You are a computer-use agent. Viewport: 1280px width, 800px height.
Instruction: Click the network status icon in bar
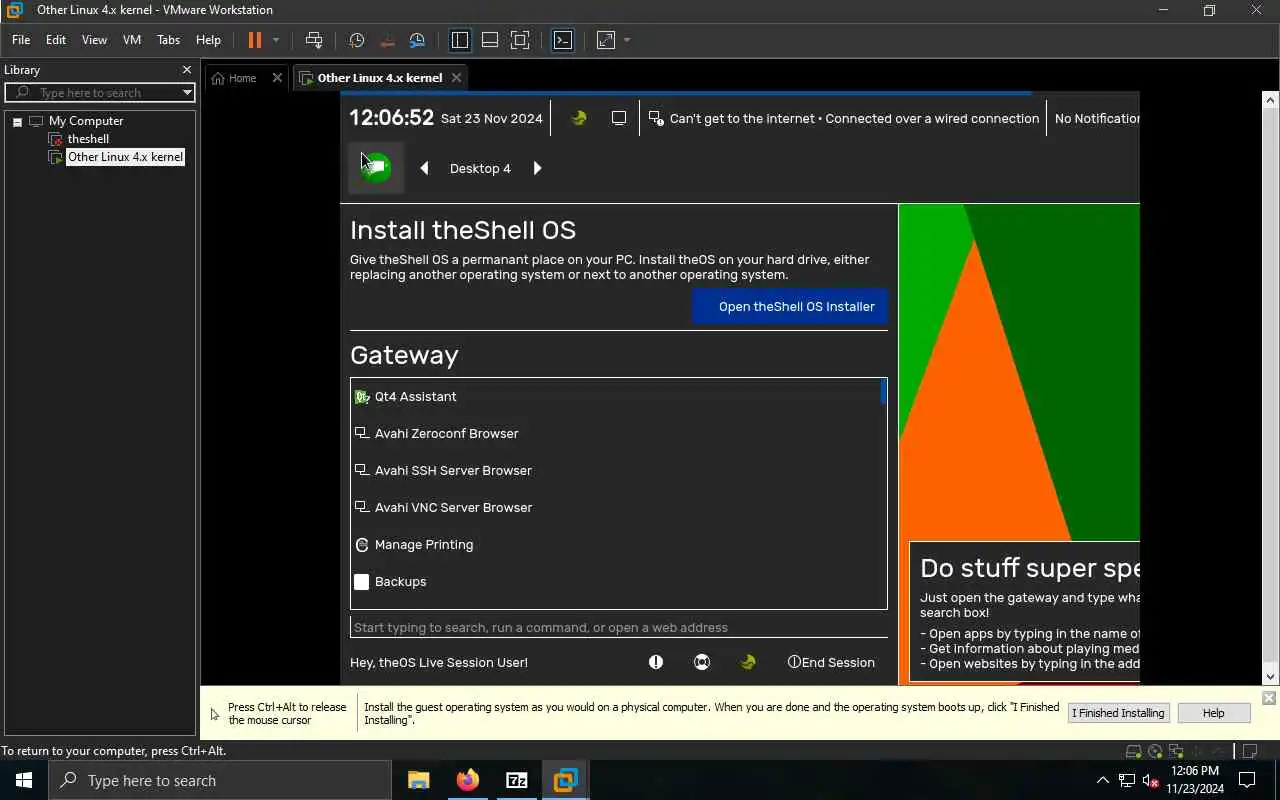pyautogui.click(x=656, y=118)
